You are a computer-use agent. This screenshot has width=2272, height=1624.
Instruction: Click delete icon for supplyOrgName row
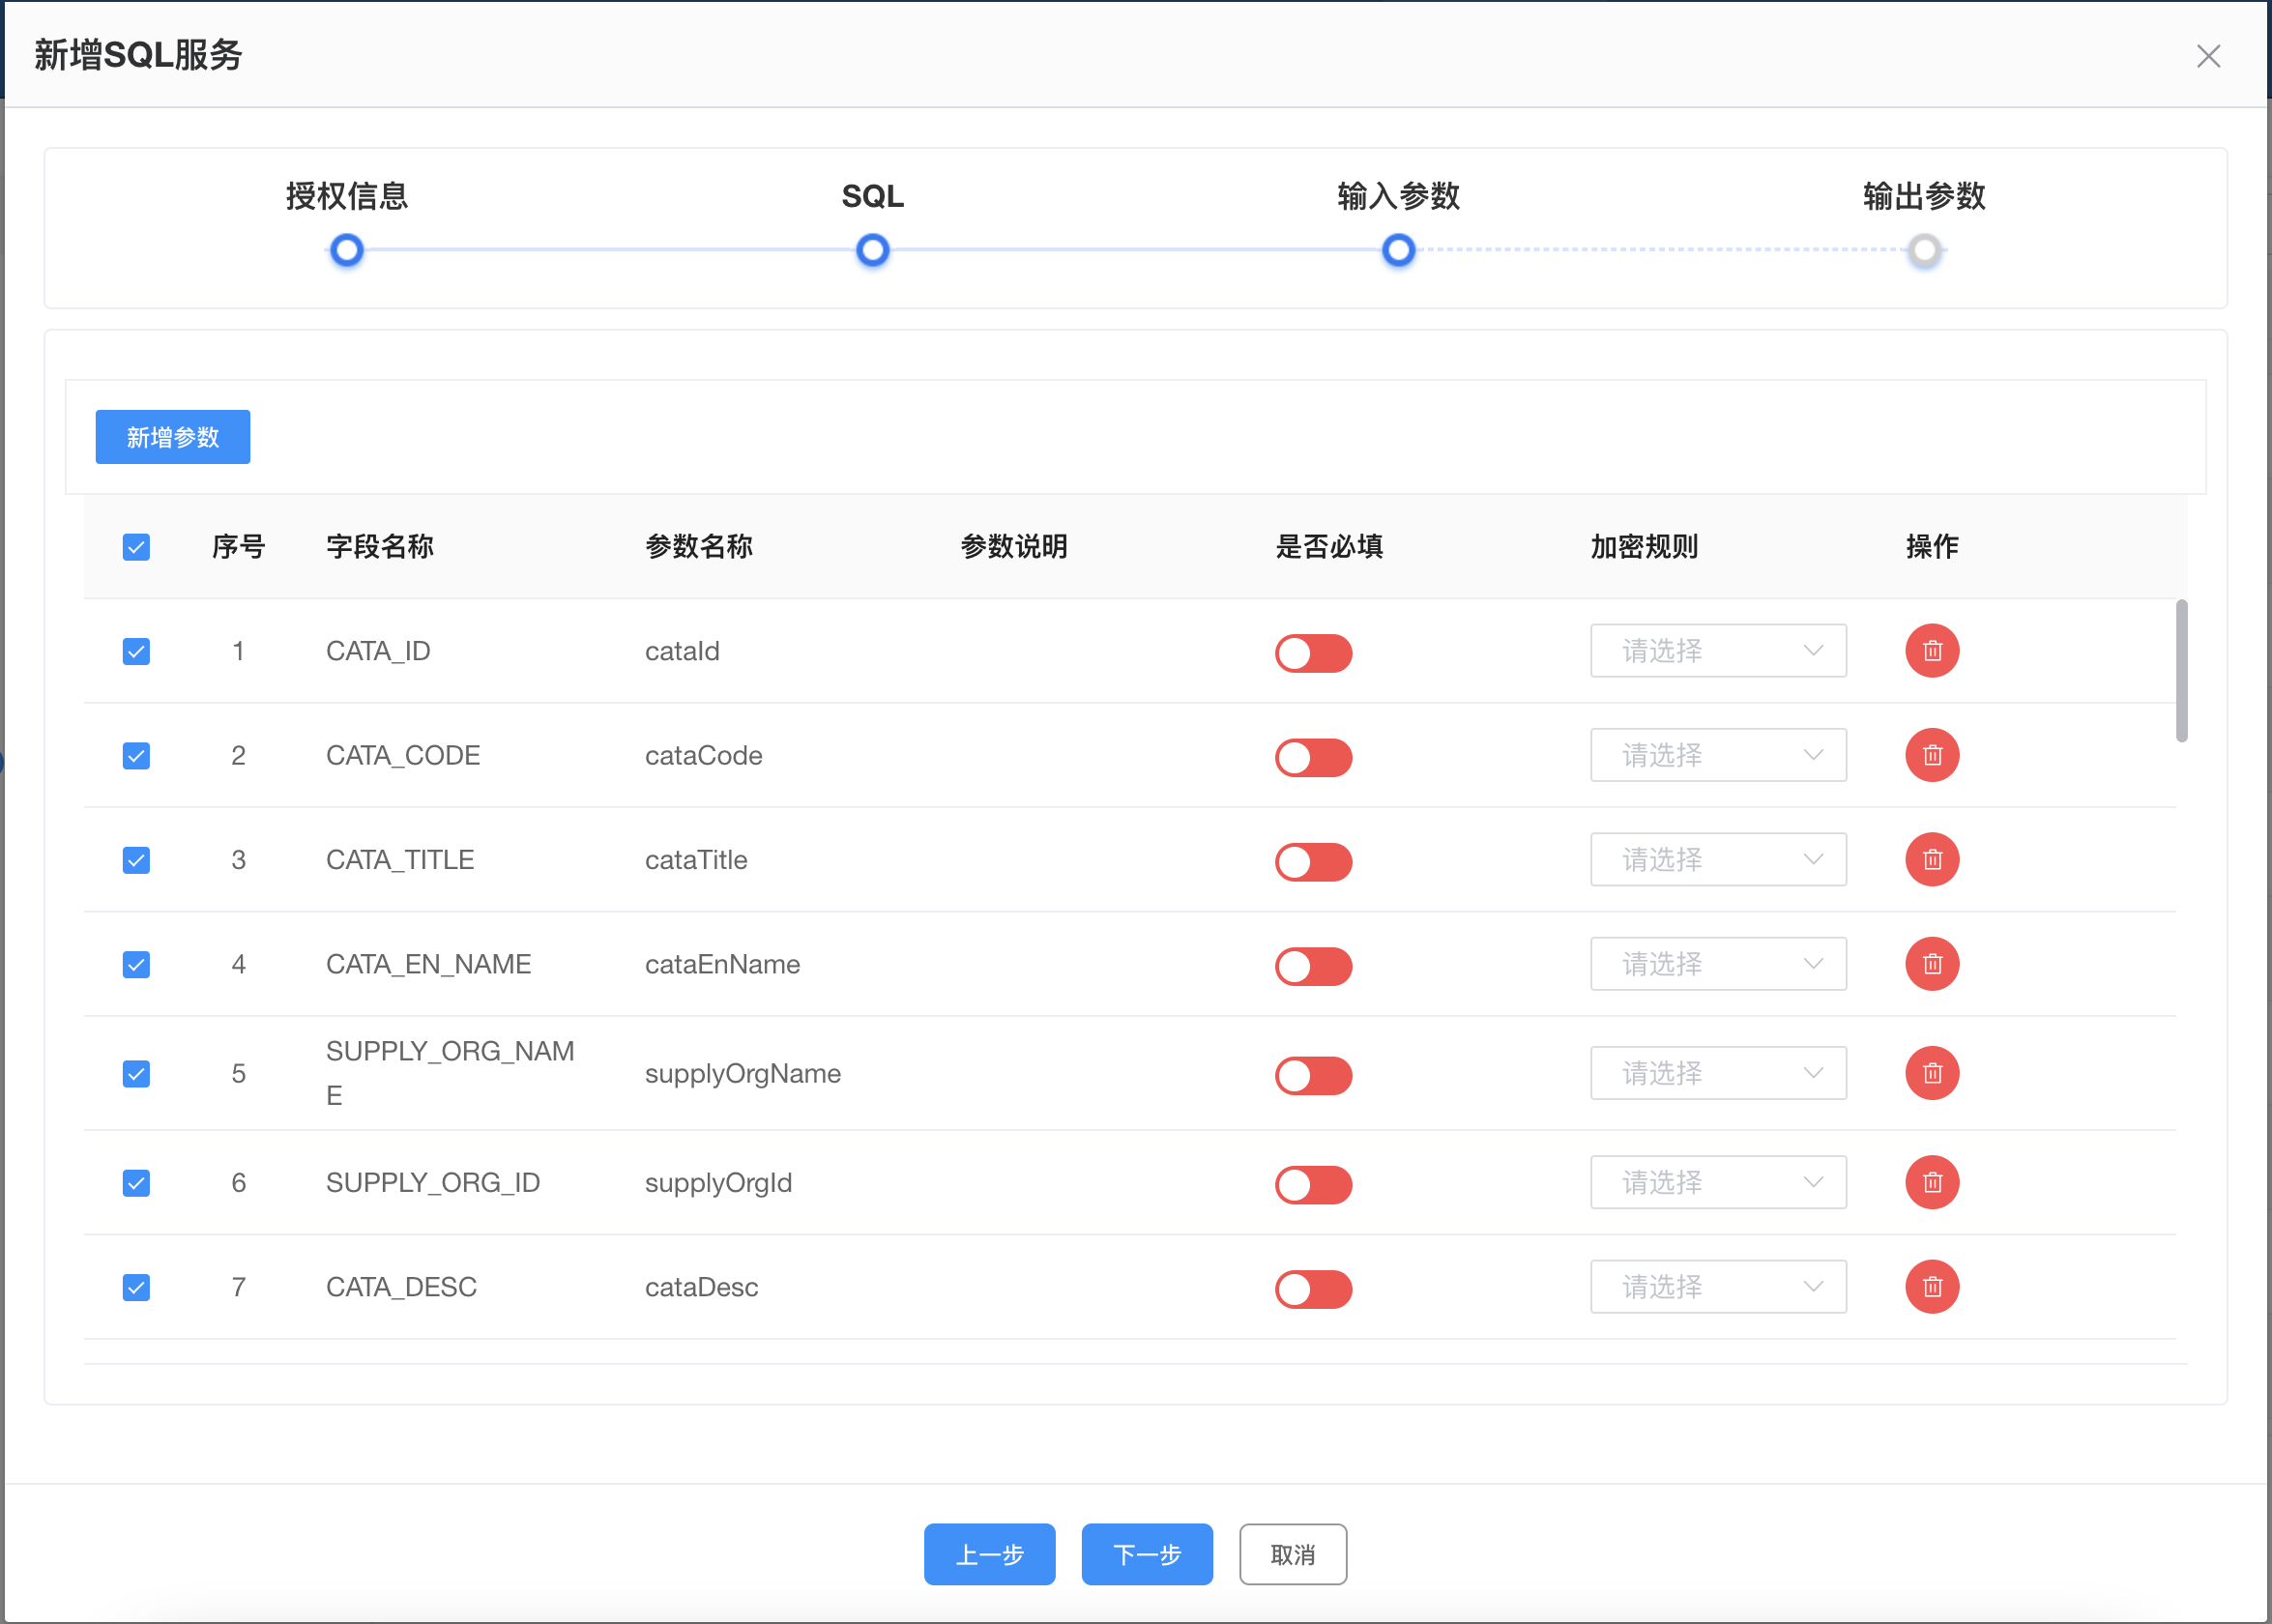(x=1931, y=1073)
